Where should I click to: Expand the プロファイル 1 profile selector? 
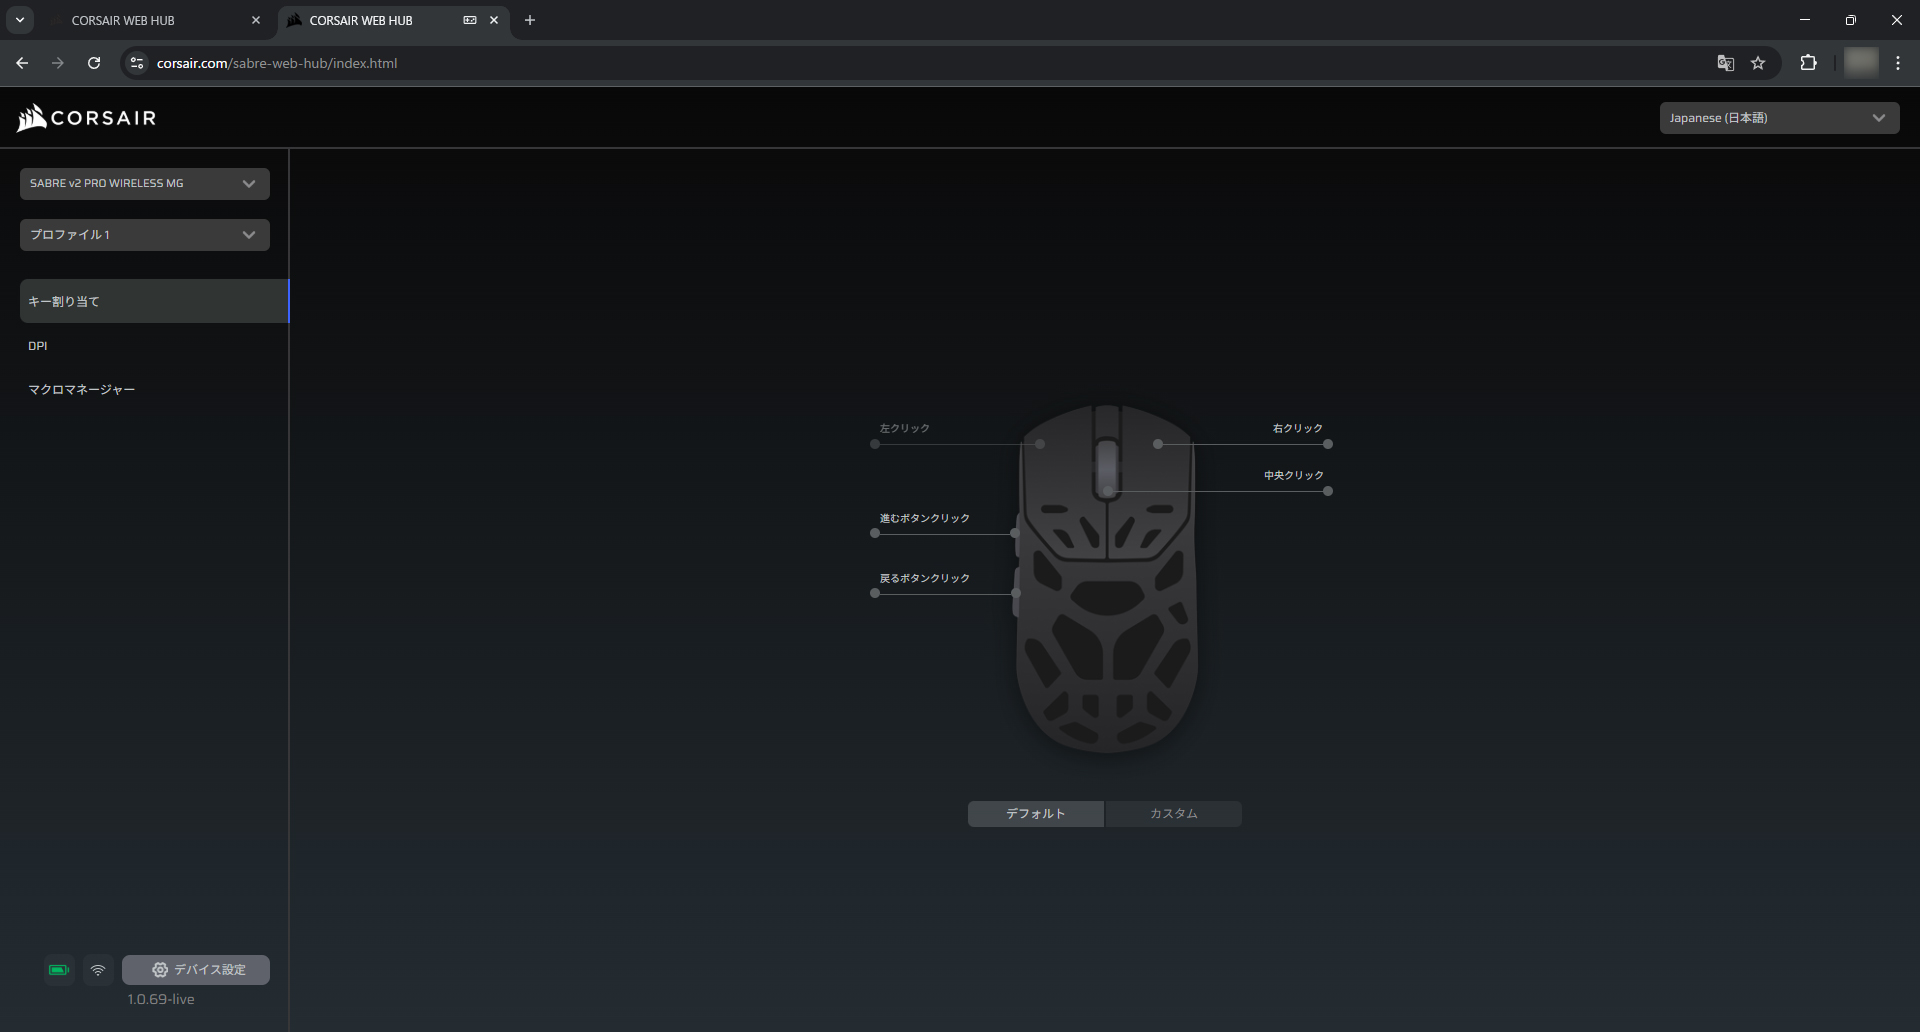(144, 234)
